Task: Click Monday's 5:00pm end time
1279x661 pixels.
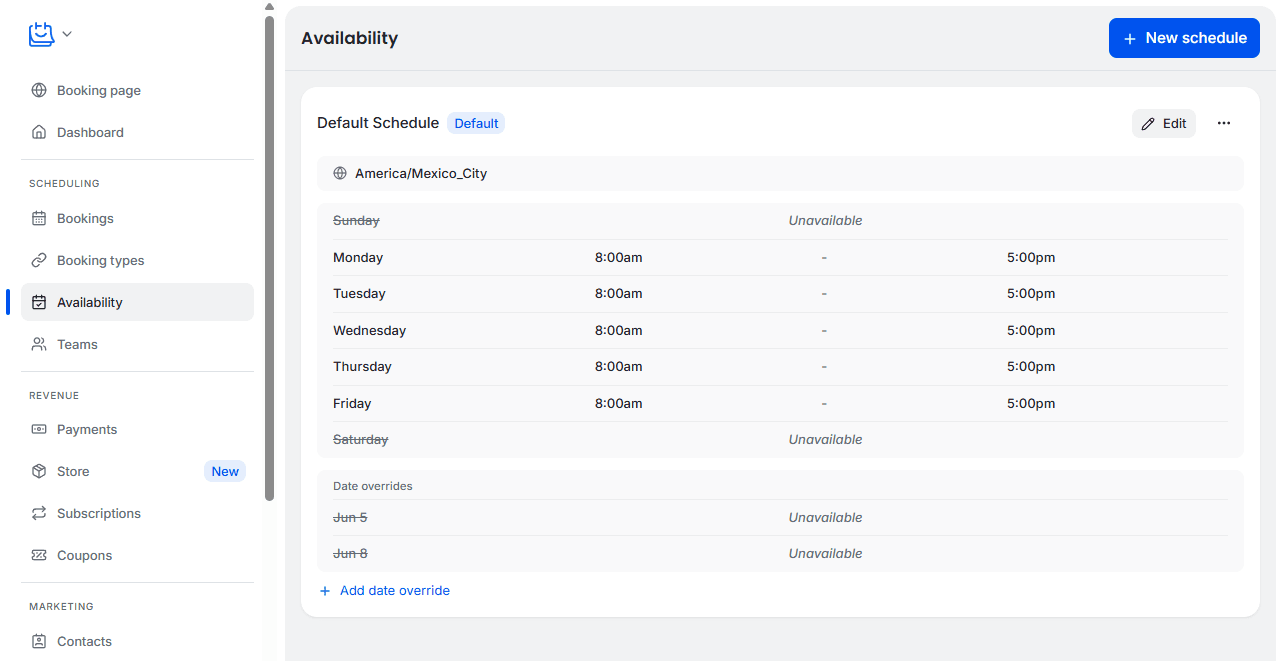Action: 1031,257
